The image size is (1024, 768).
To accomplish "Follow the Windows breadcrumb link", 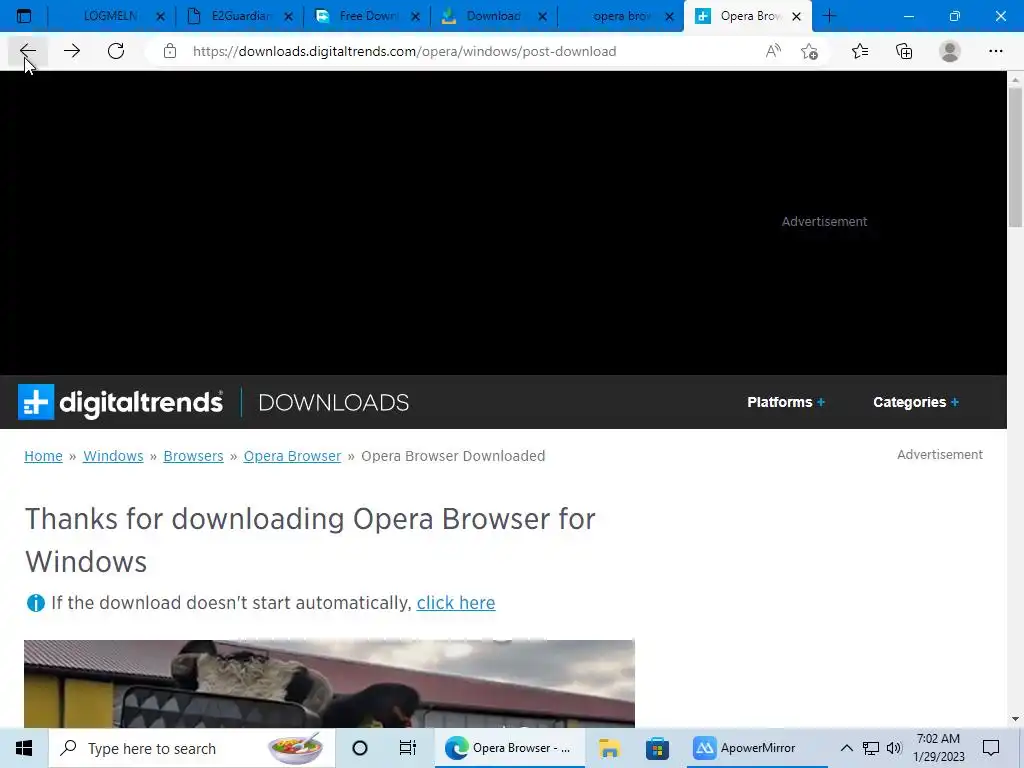I will [113, 456].
